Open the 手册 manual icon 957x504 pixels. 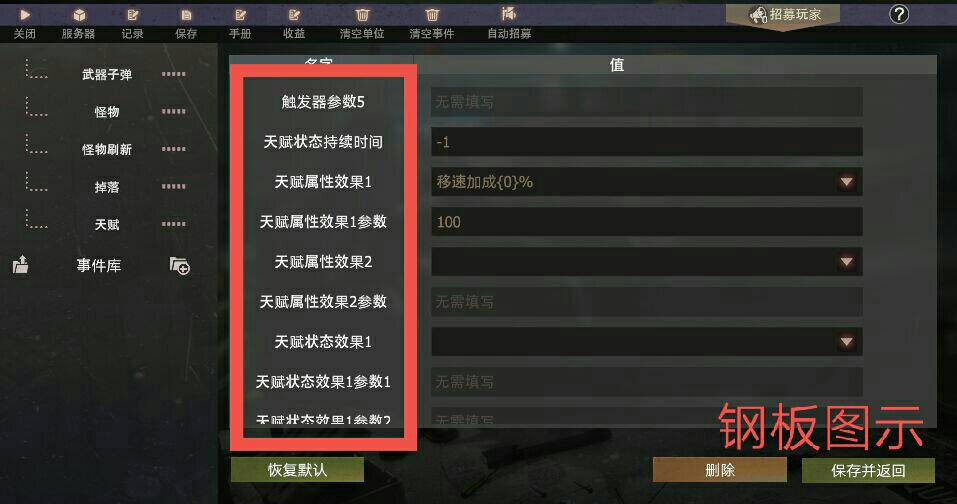(240, 15)
